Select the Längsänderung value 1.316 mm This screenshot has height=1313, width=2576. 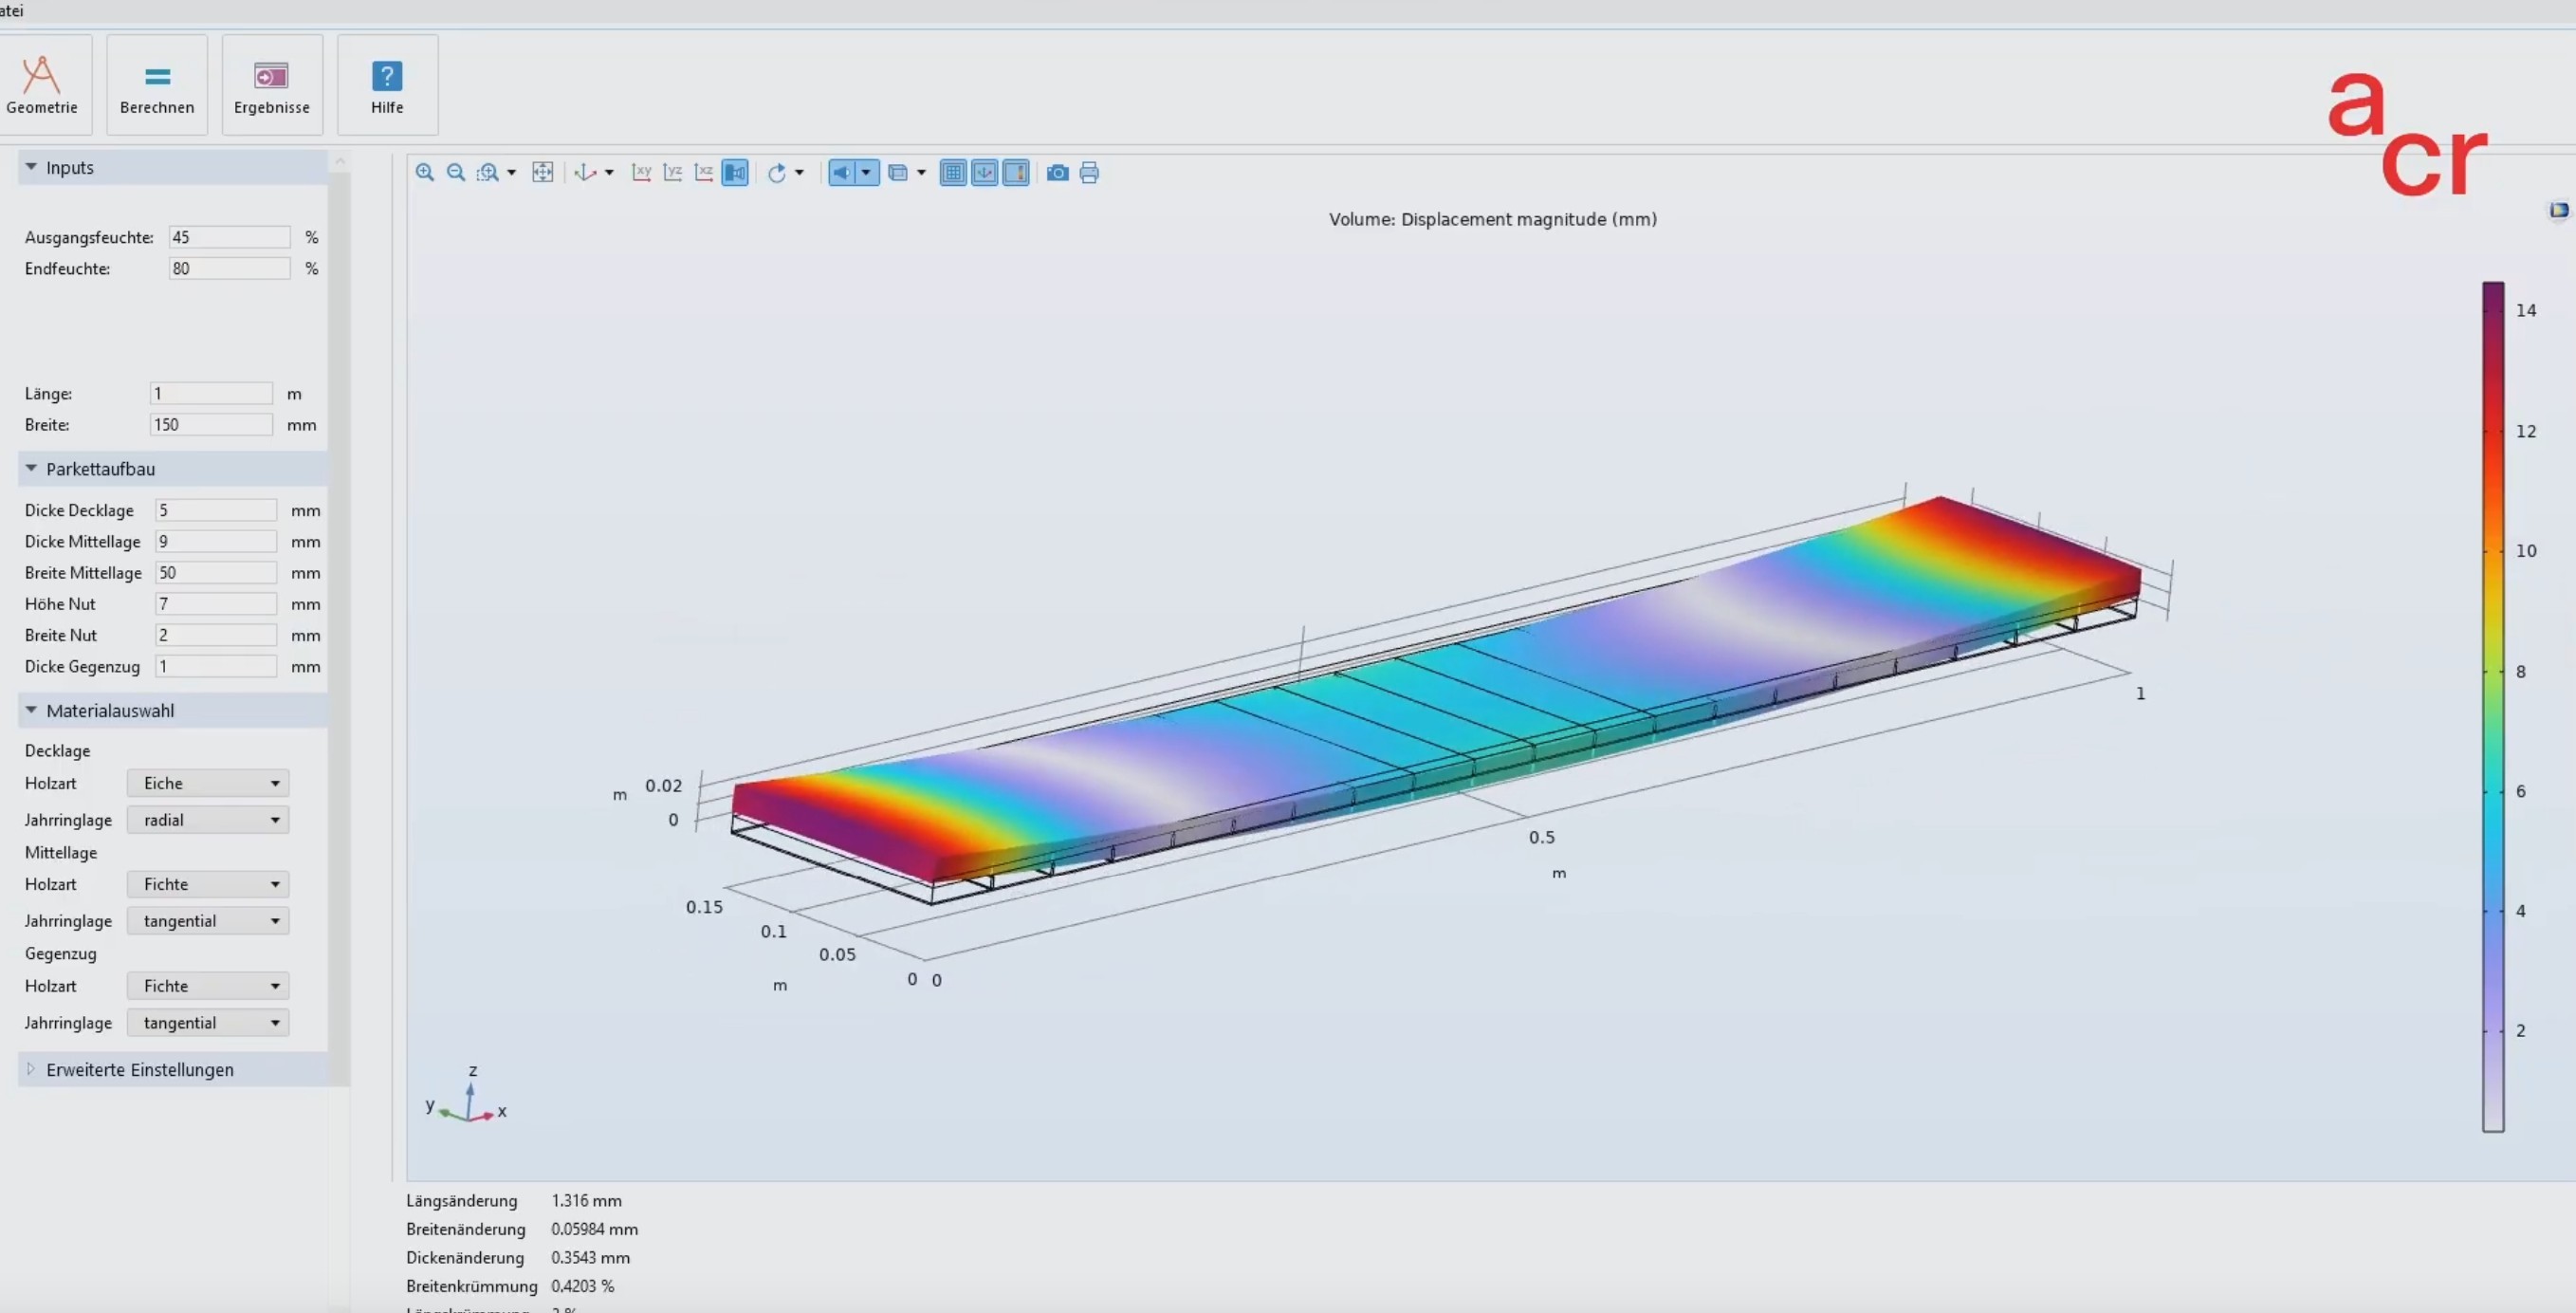[586, 1200]
